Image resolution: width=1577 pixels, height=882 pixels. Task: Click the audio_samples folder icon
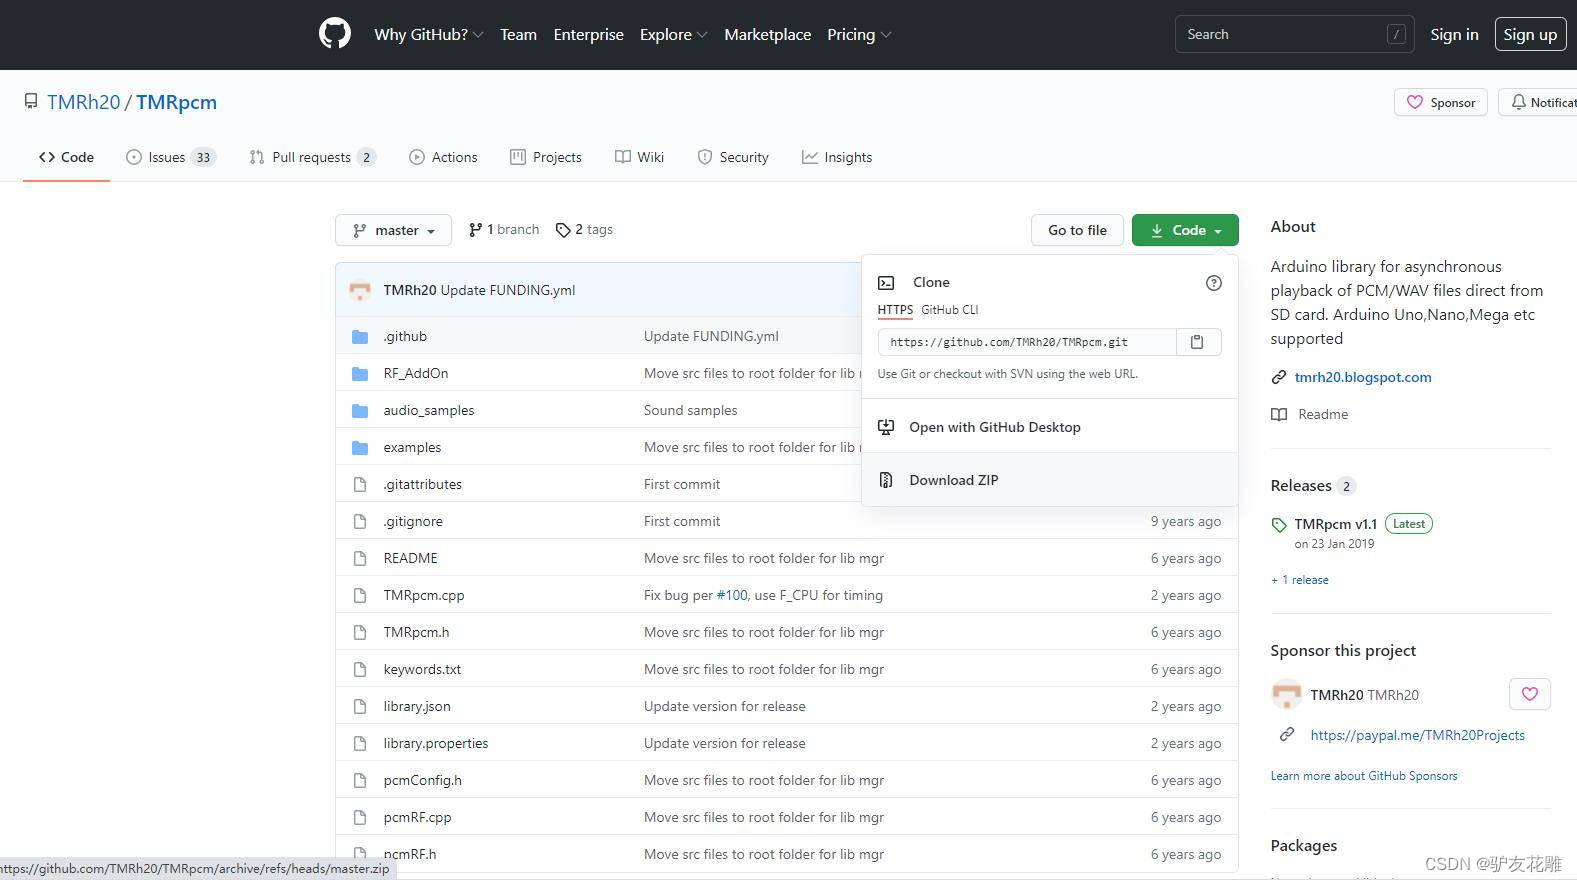point(360,411)
